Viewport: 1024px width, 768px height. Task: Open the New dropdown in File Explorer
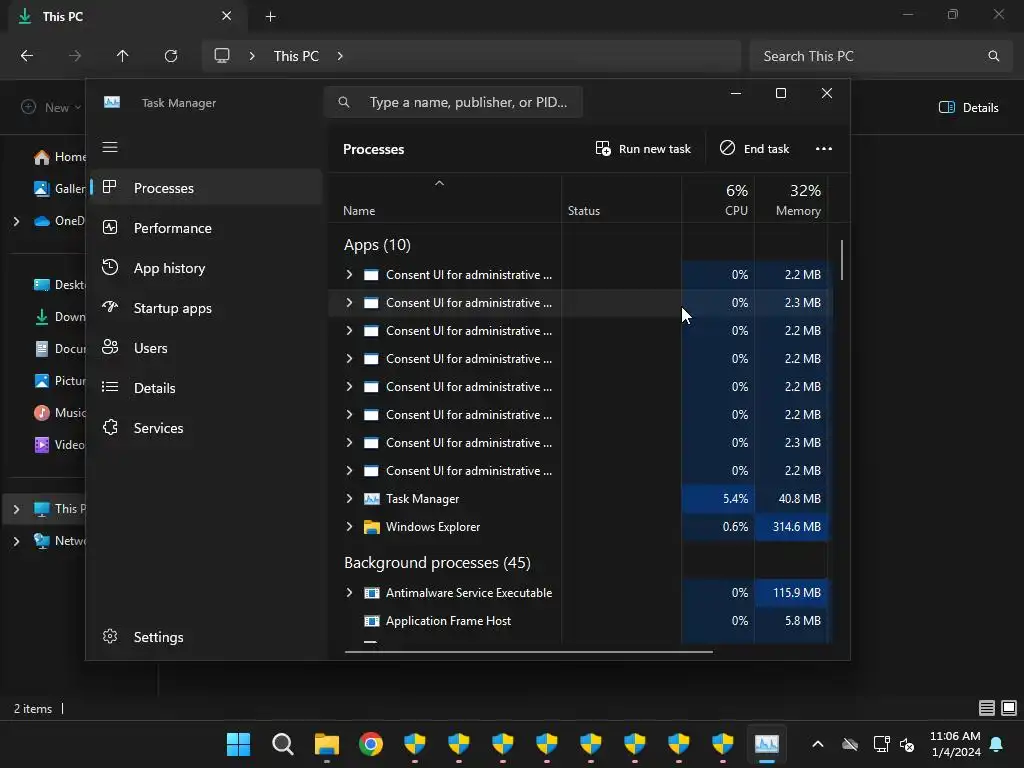coord(51,107)
